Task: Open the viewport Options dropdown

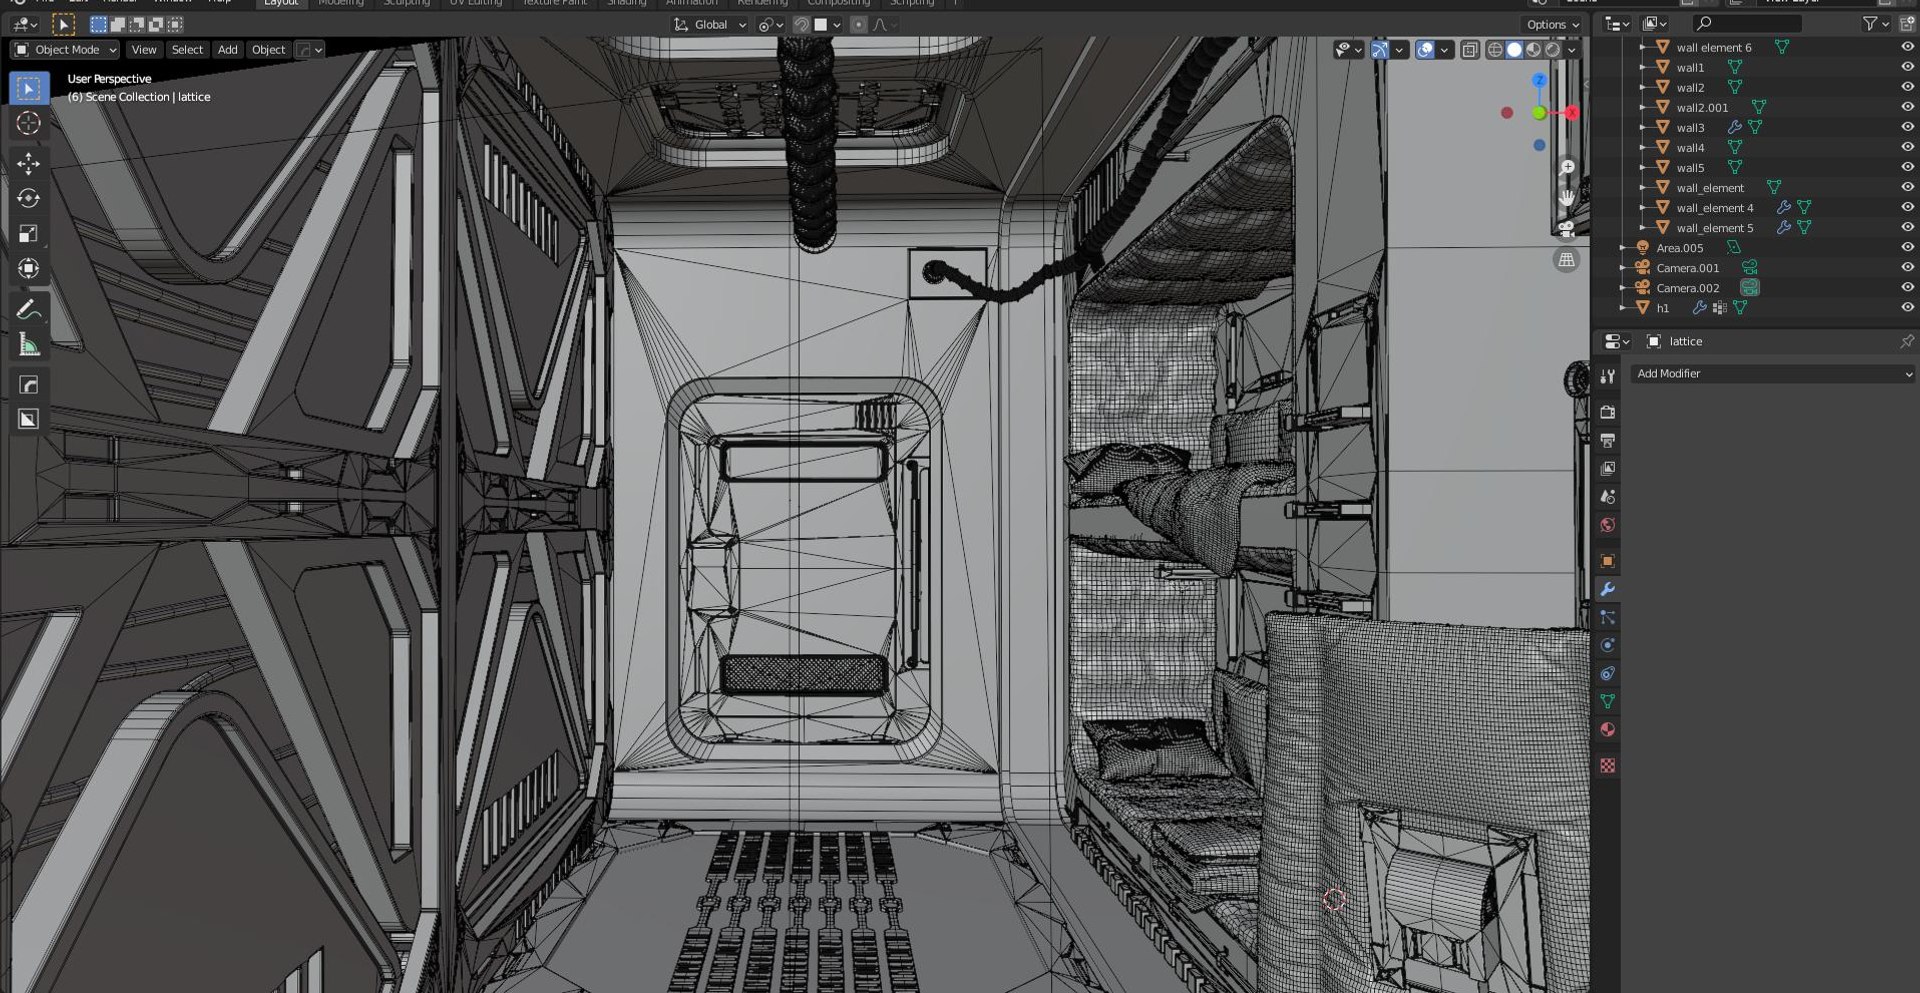Action: (x=1552, y=25)
